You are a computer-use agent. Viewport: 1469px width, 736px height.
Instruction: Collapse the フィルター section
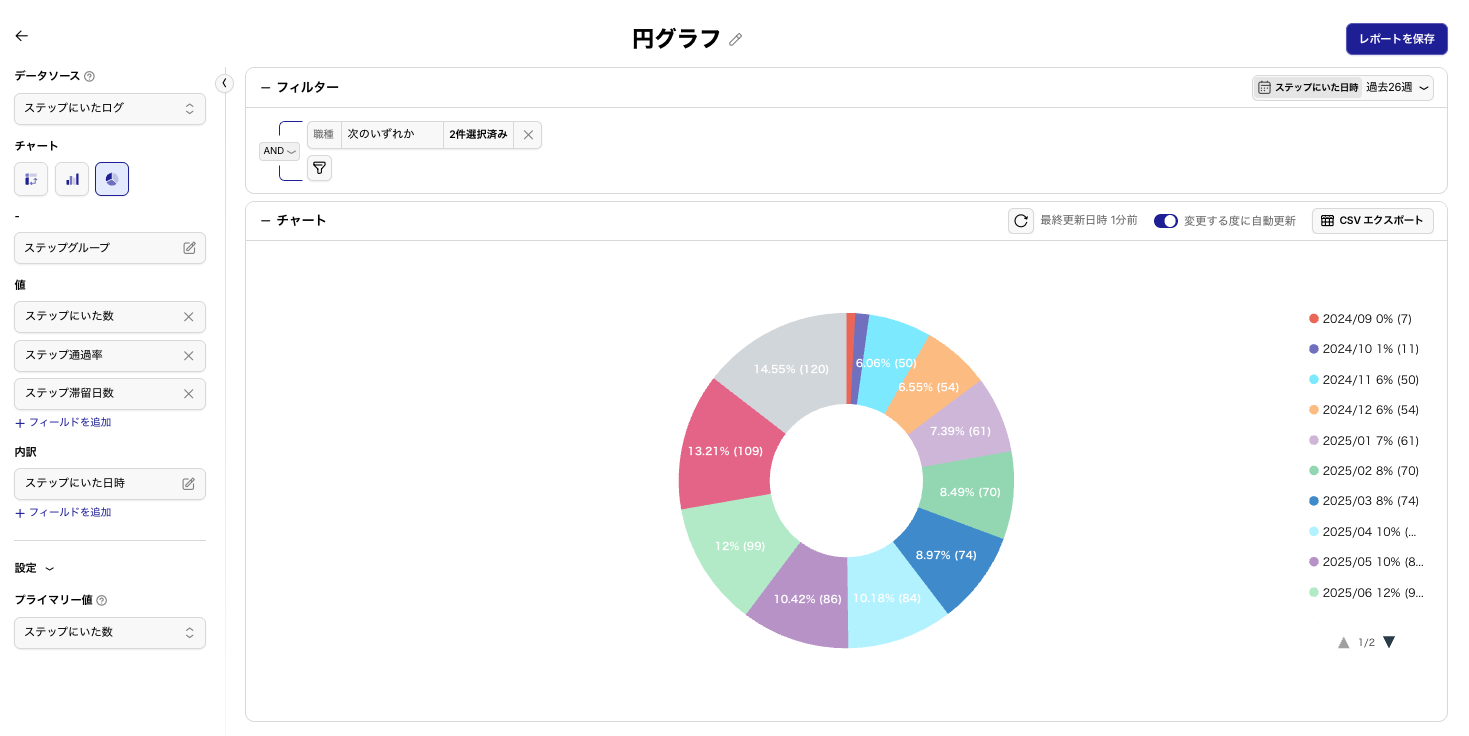point(266,88)
